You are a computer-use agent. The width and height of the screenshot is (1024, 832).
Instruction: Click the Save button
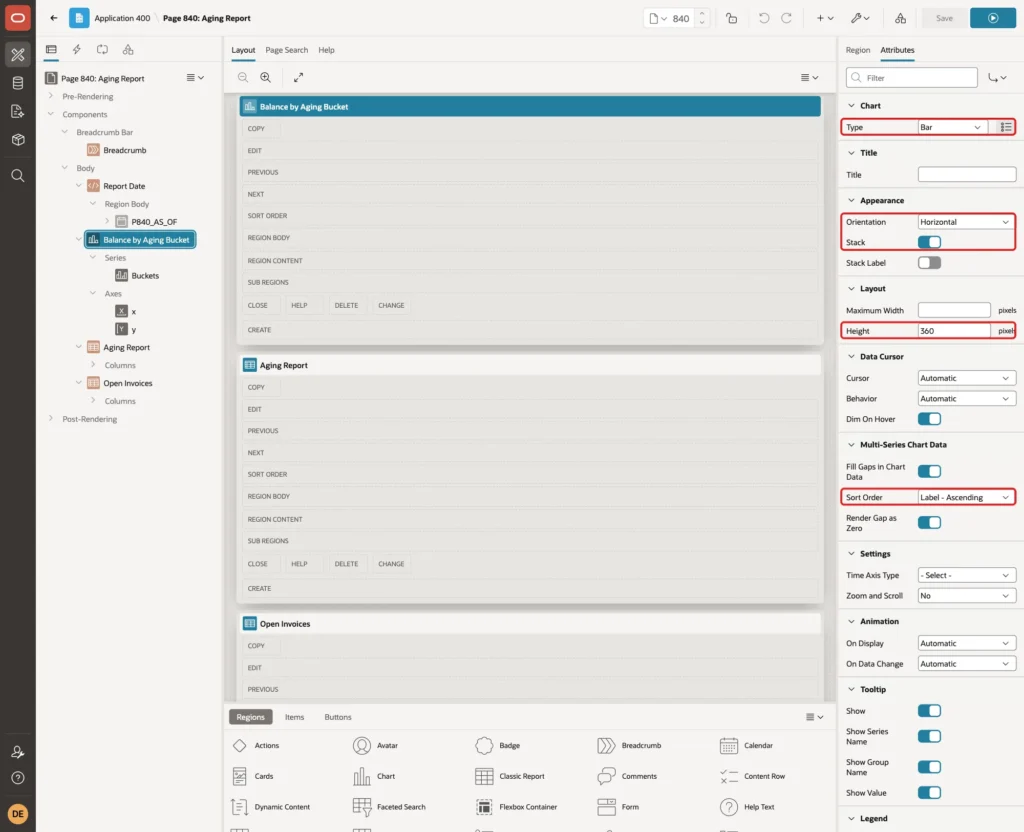coord(944,18)
